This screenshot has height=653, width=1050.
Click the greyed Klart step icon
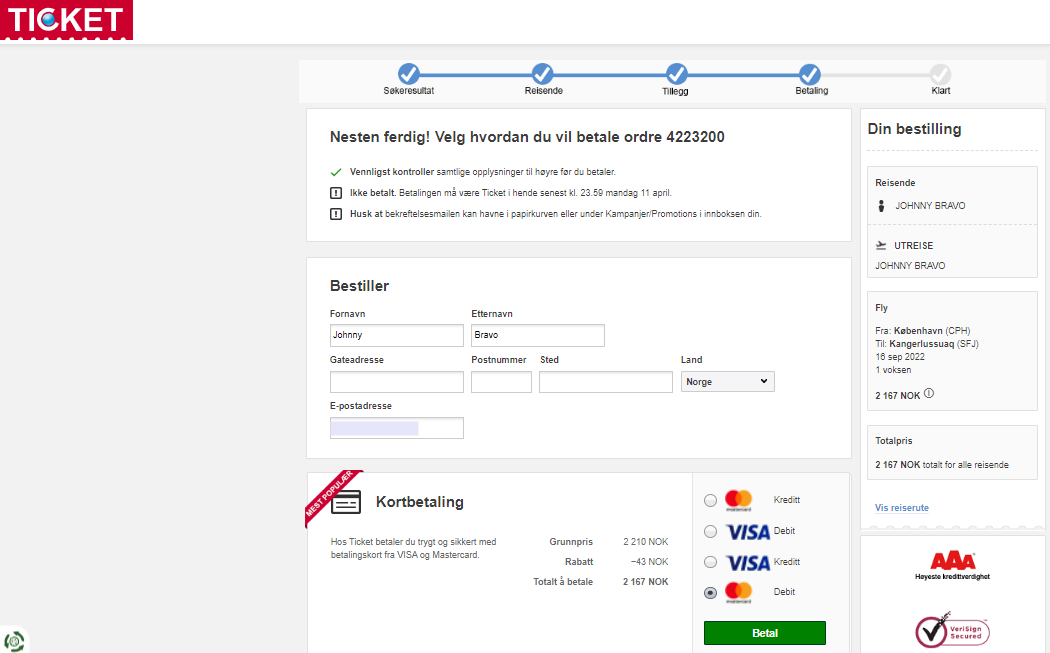940,74
